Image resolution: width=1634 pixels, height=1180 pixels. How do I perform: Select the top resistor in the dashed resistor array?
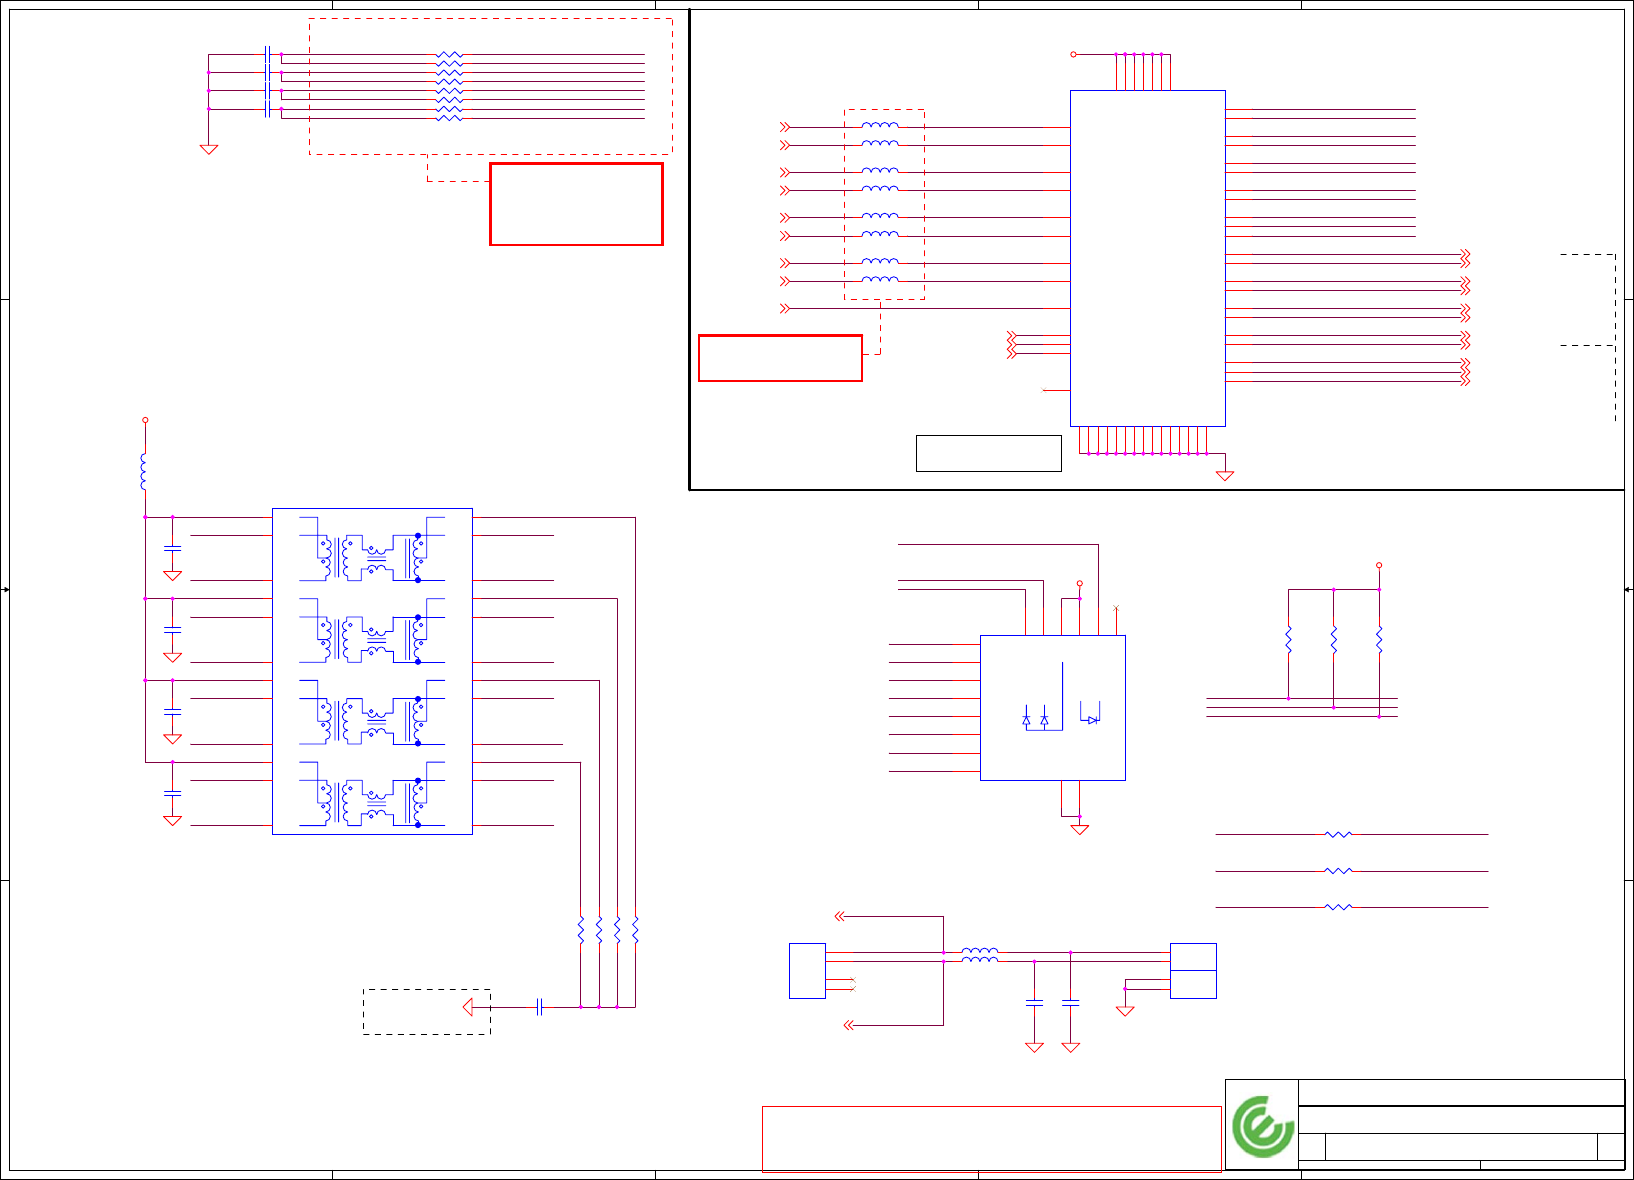(x=450, y=55)
